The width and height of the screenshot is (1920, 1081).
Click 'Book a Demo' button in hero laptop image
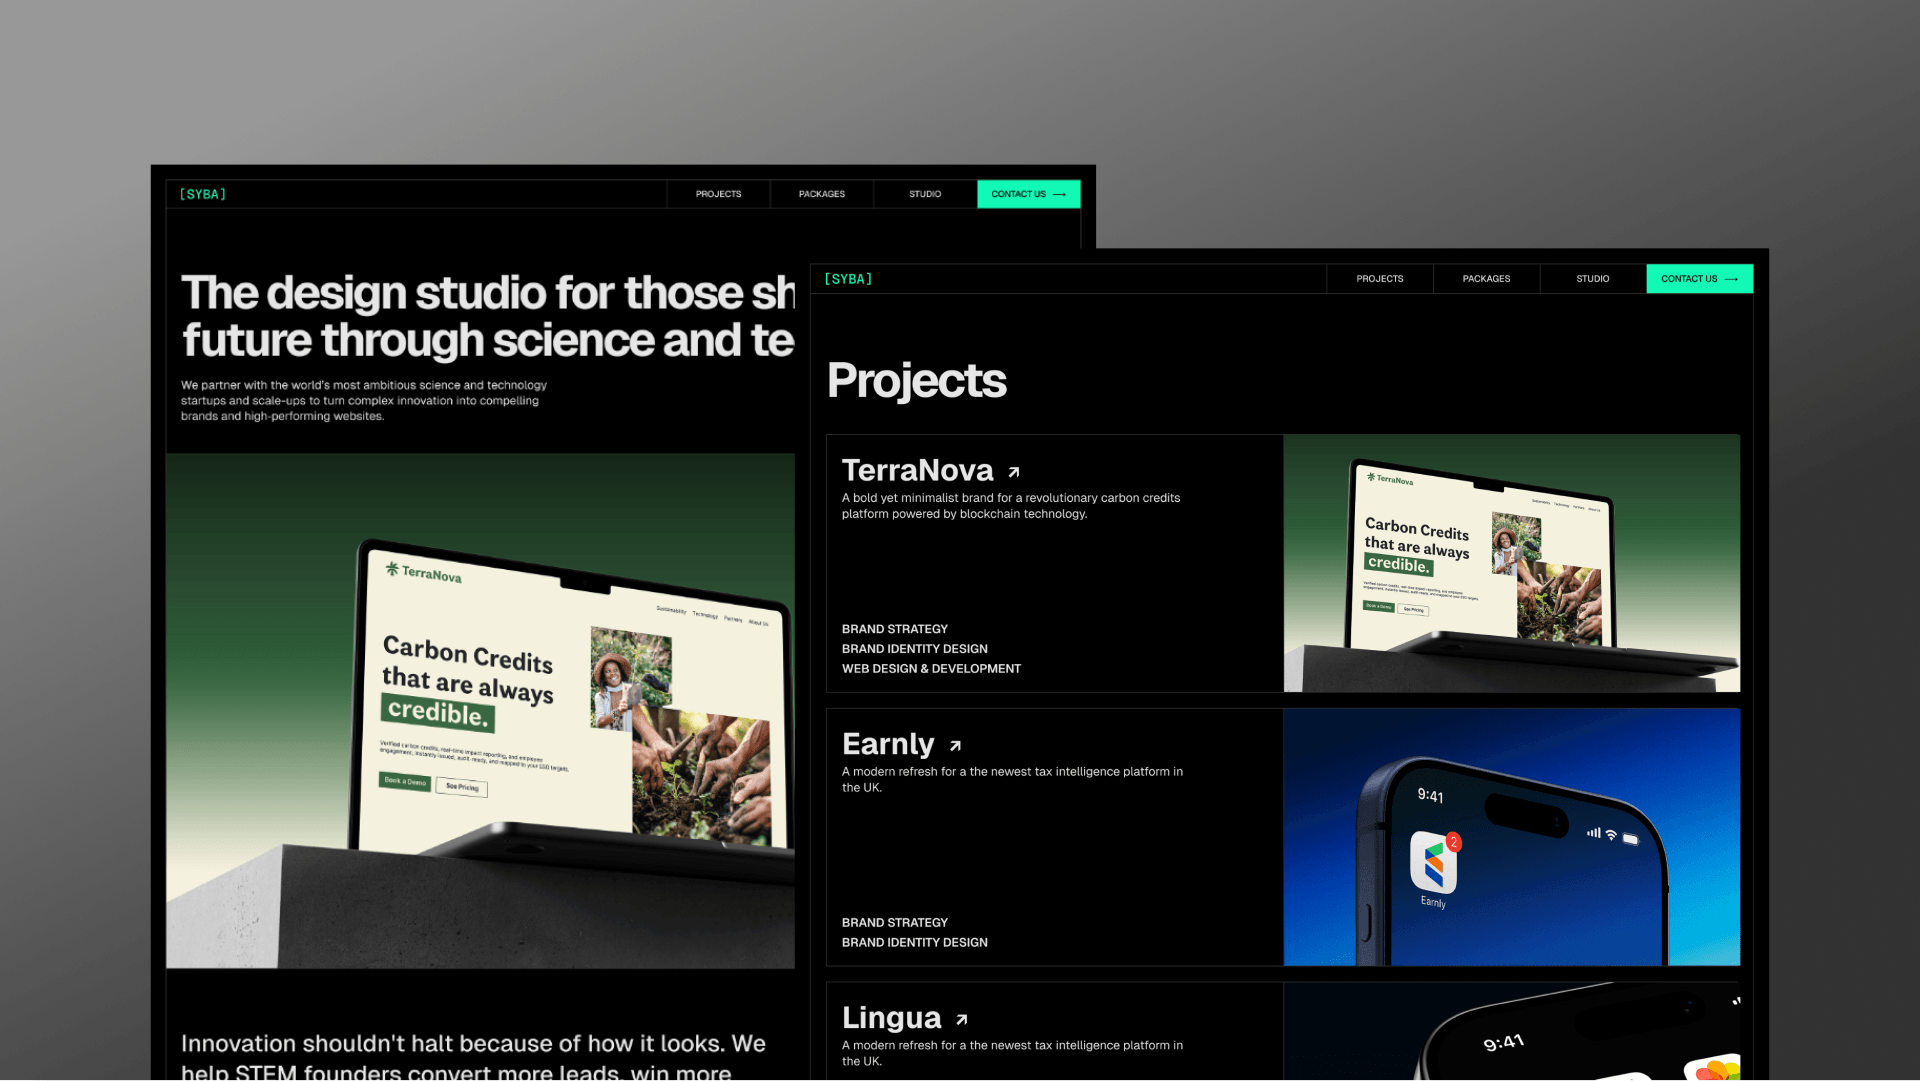point(405,782)
